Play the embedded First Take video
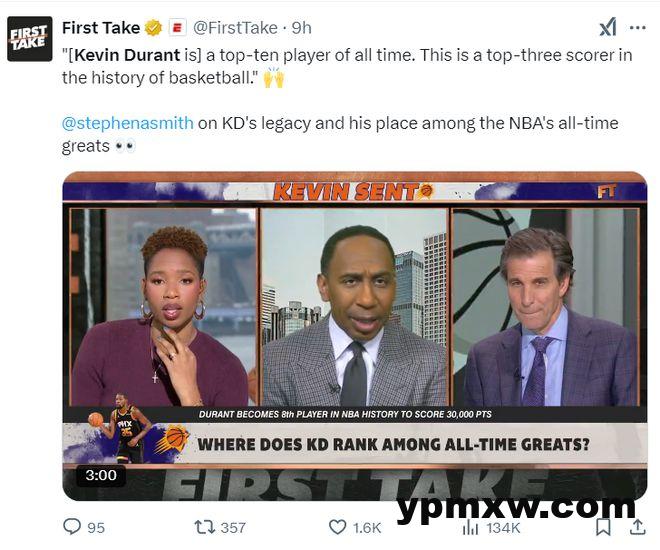This screenshot has height=550, width=660. pyautogui.click(x=355, y=336)
